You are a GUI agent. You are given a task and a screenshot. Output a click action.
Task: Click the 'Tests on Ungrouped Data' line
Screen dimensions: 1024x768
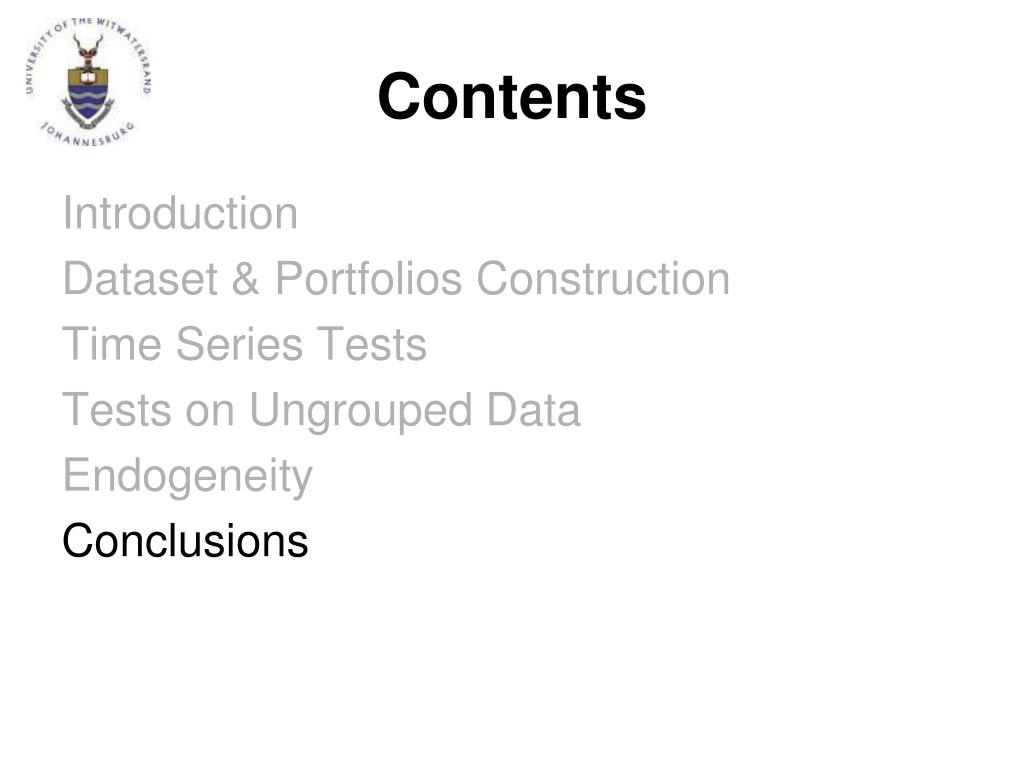321,411
